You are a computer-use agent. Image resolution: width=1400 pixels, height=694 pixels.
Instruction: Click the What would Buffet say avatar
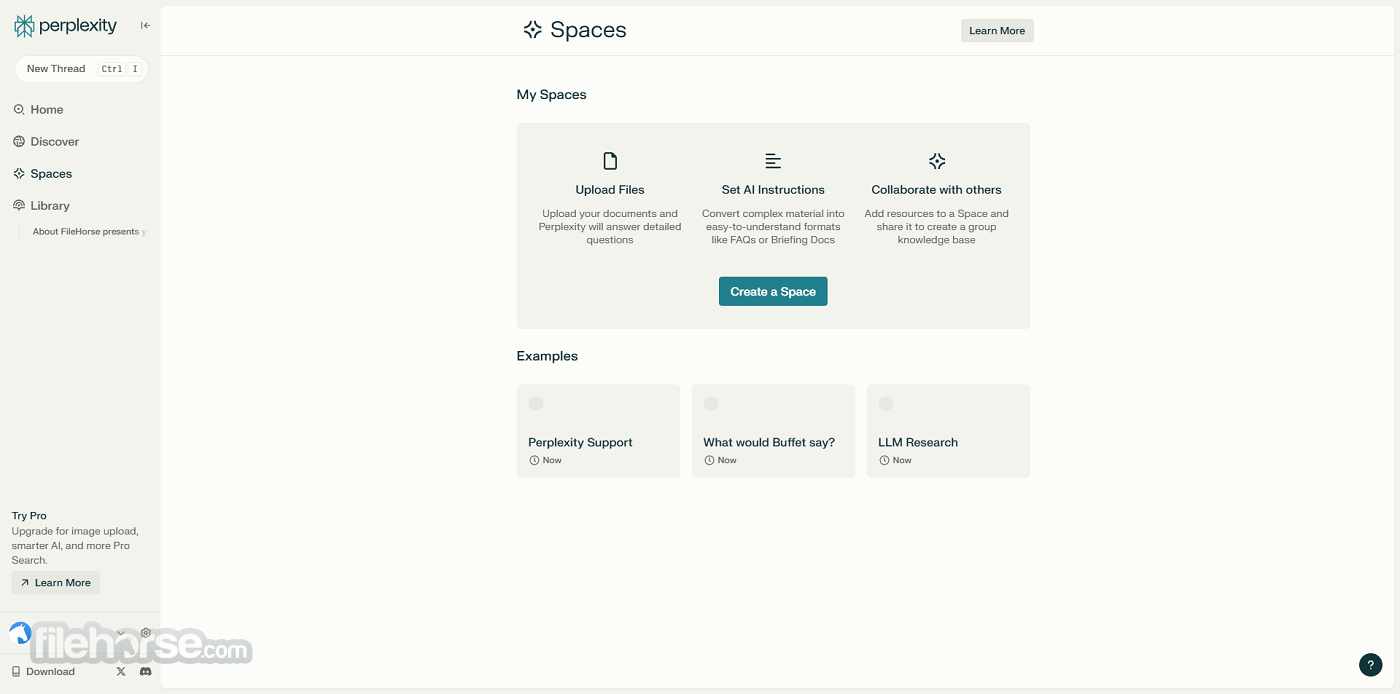[711, 403]
